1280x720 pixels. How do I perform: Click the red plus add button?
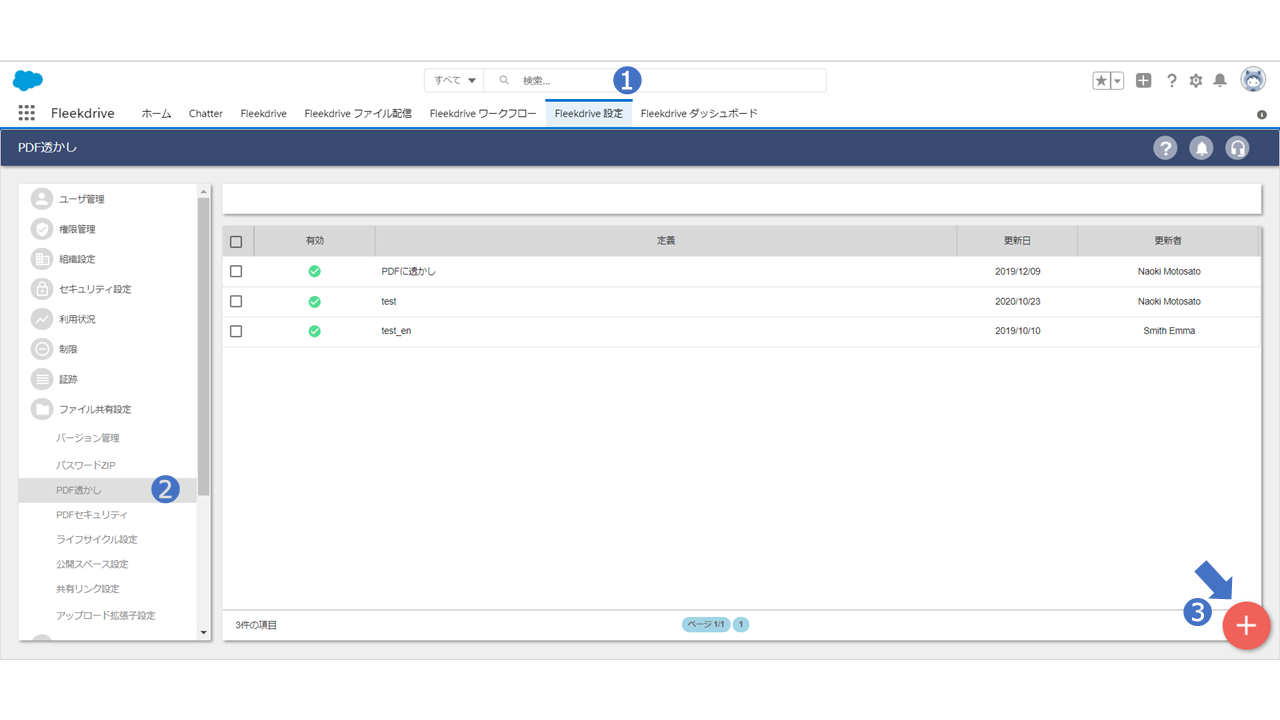[x=1246, y=626]
